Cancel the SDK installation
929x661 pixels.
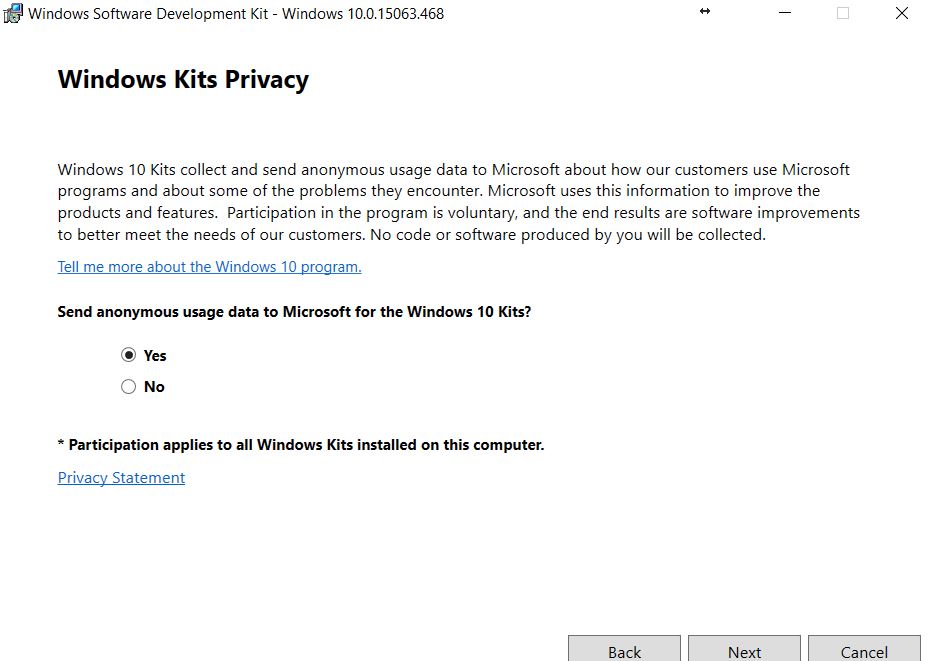pos(864,651)
